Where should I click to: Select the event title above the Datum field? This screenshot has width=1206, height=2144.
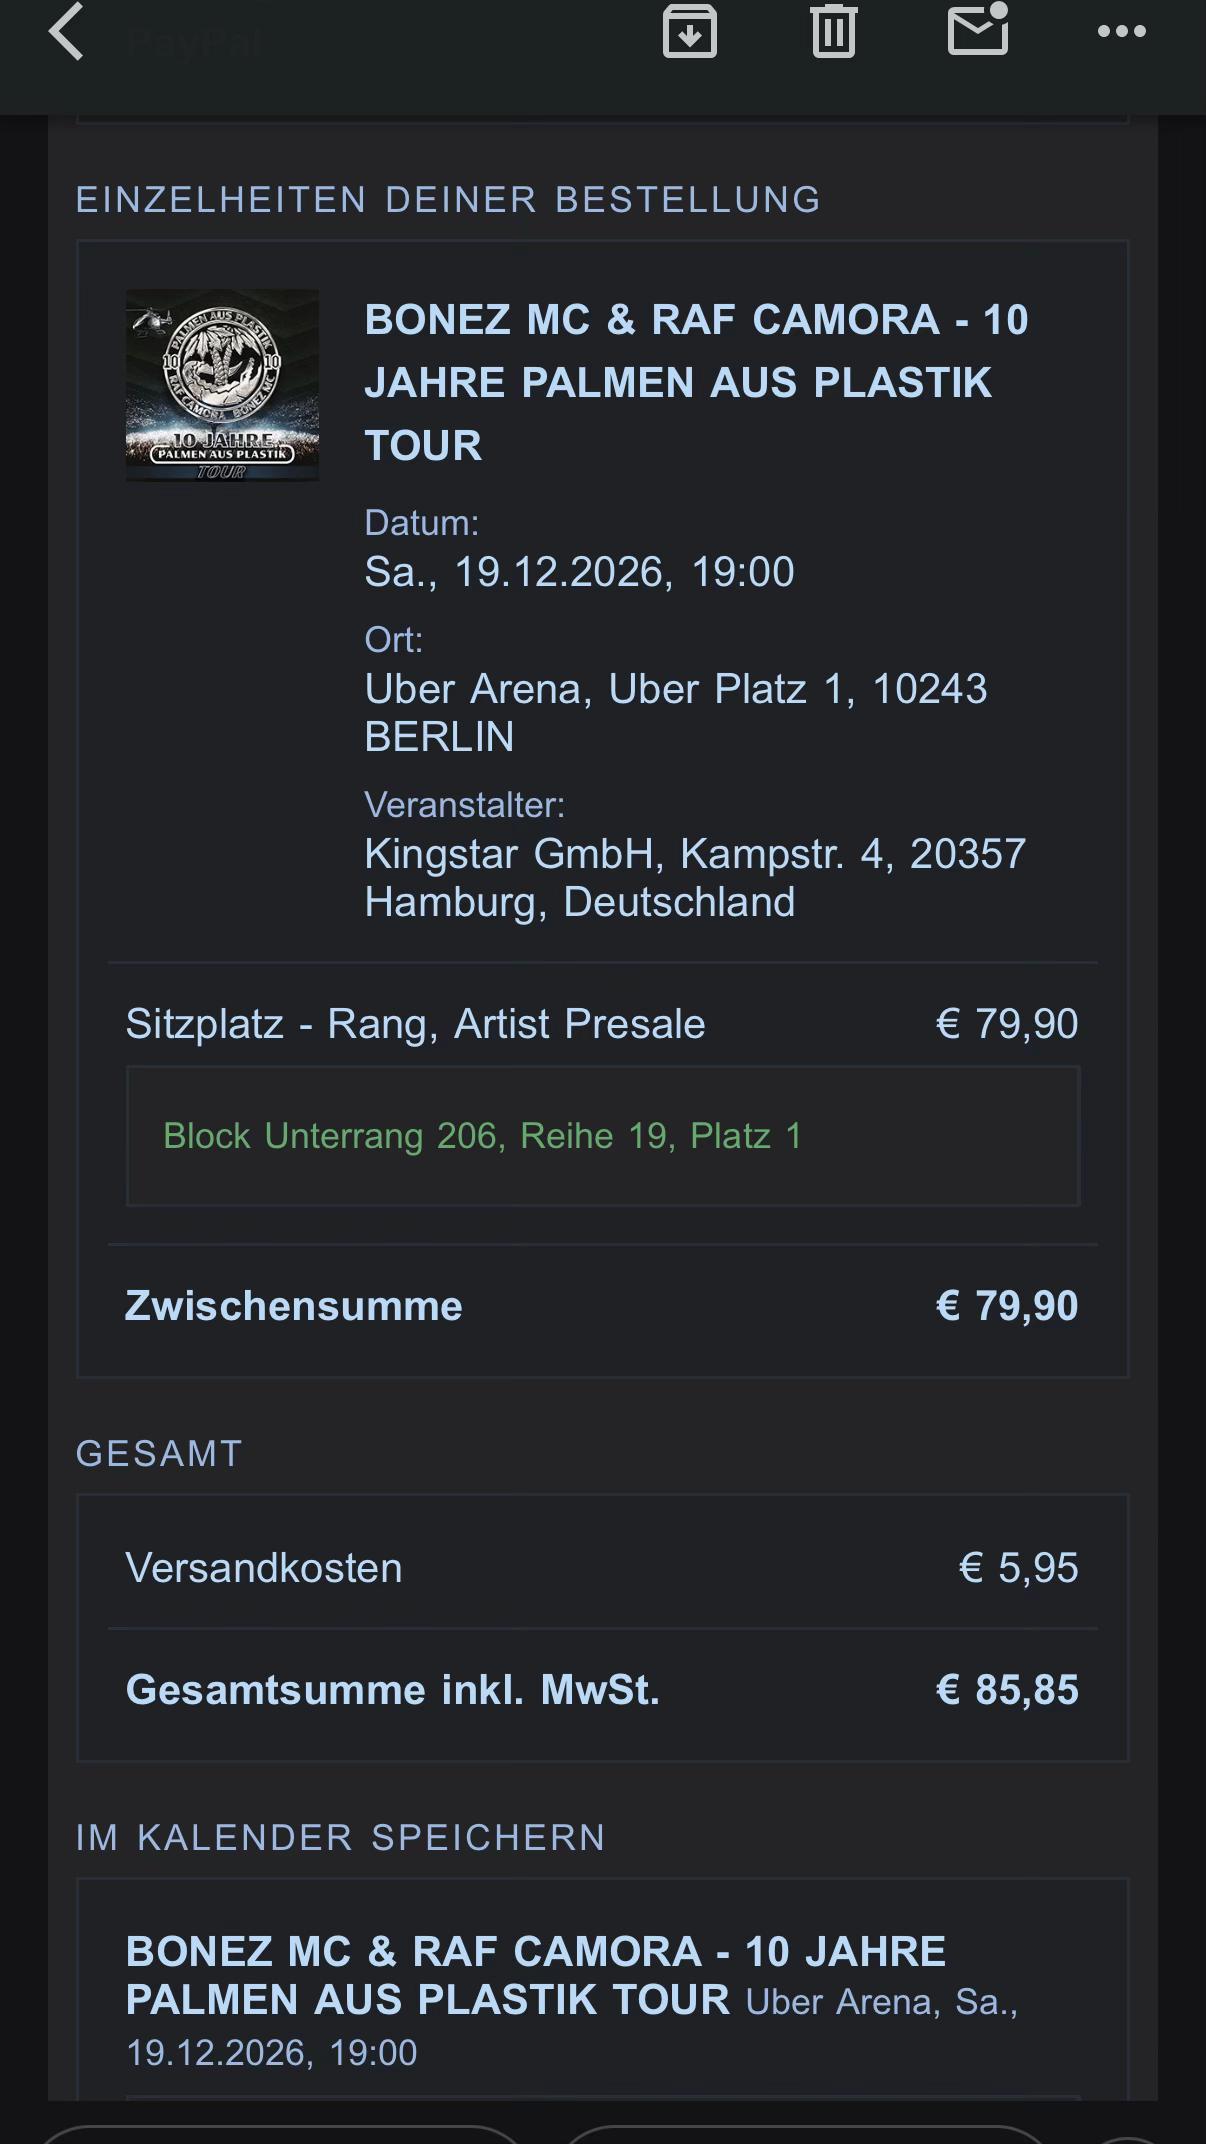pyautogui.click(x=696, y=383)
